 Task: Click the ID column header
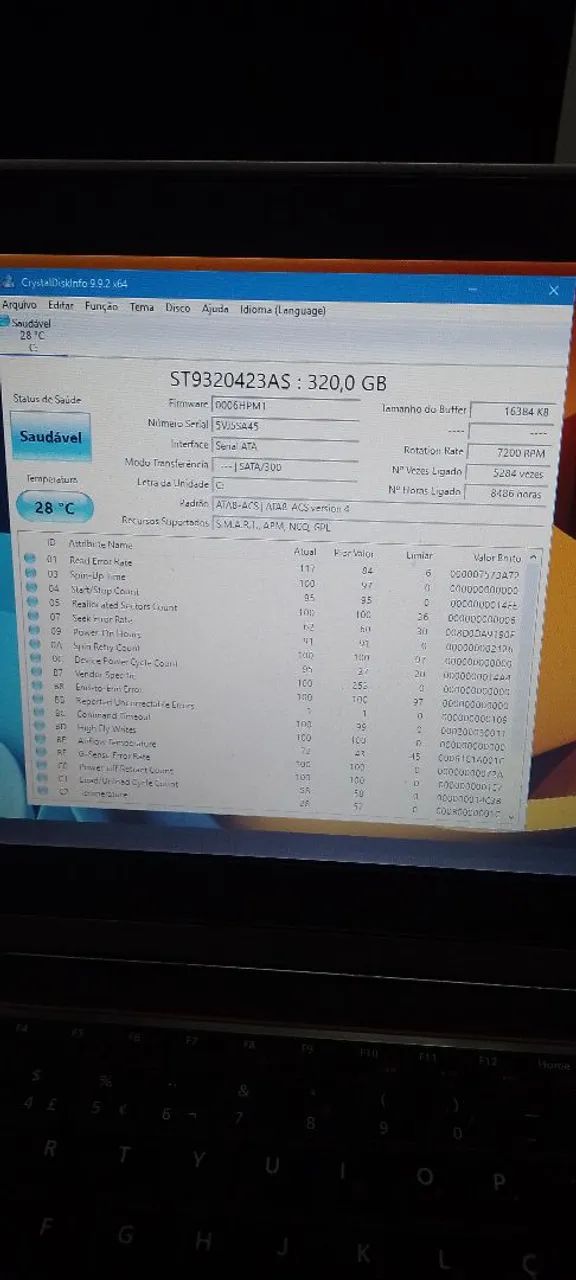tap(51, 543)
